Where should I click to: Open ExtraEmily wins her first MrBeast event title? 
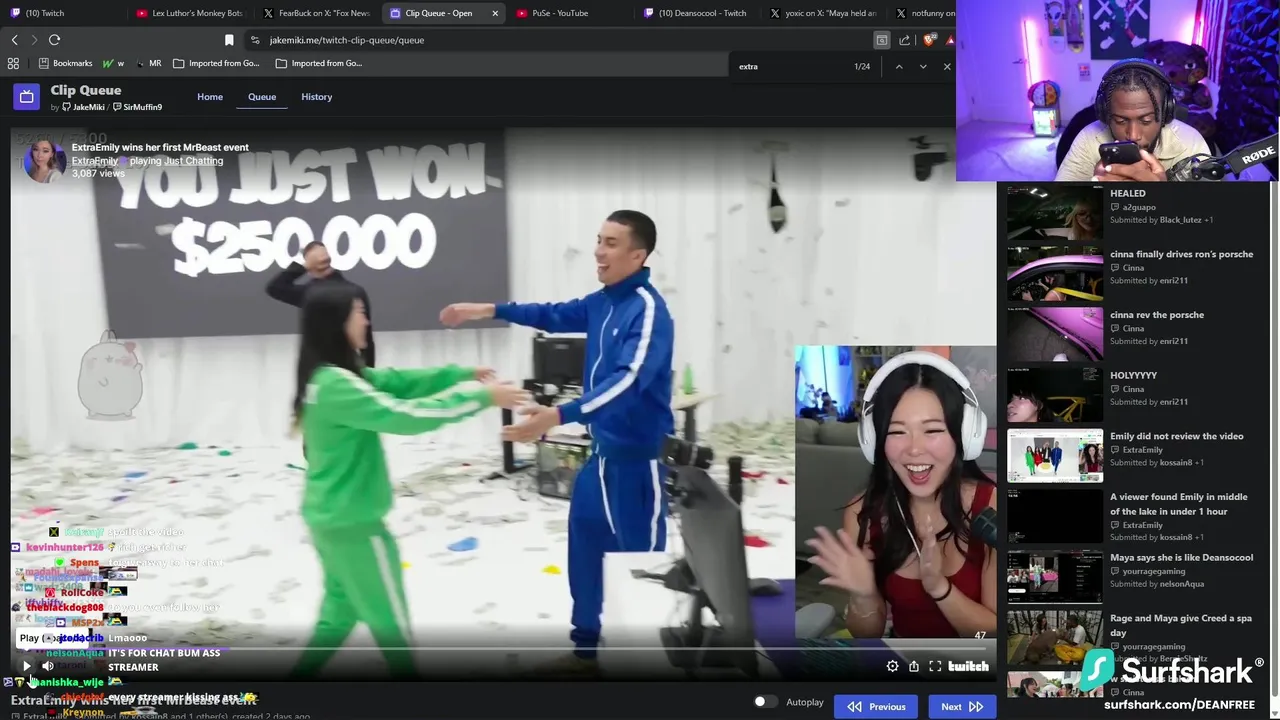tap(160, 147)
